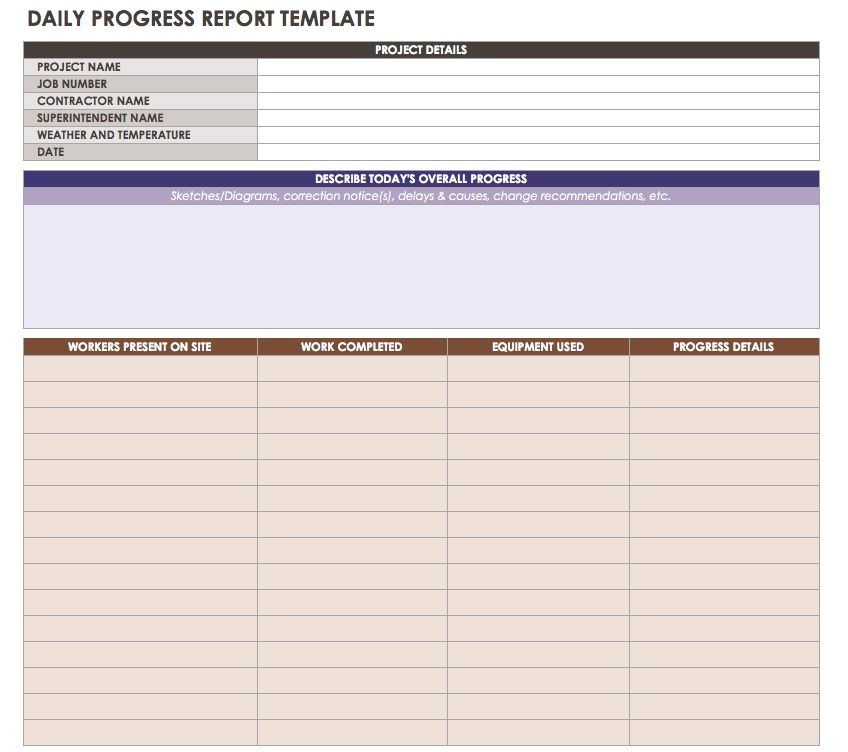848x752 pixels.
Task: Select first empty cell under Work Completed
Action: pyautogui.click(x=351, y=369)
